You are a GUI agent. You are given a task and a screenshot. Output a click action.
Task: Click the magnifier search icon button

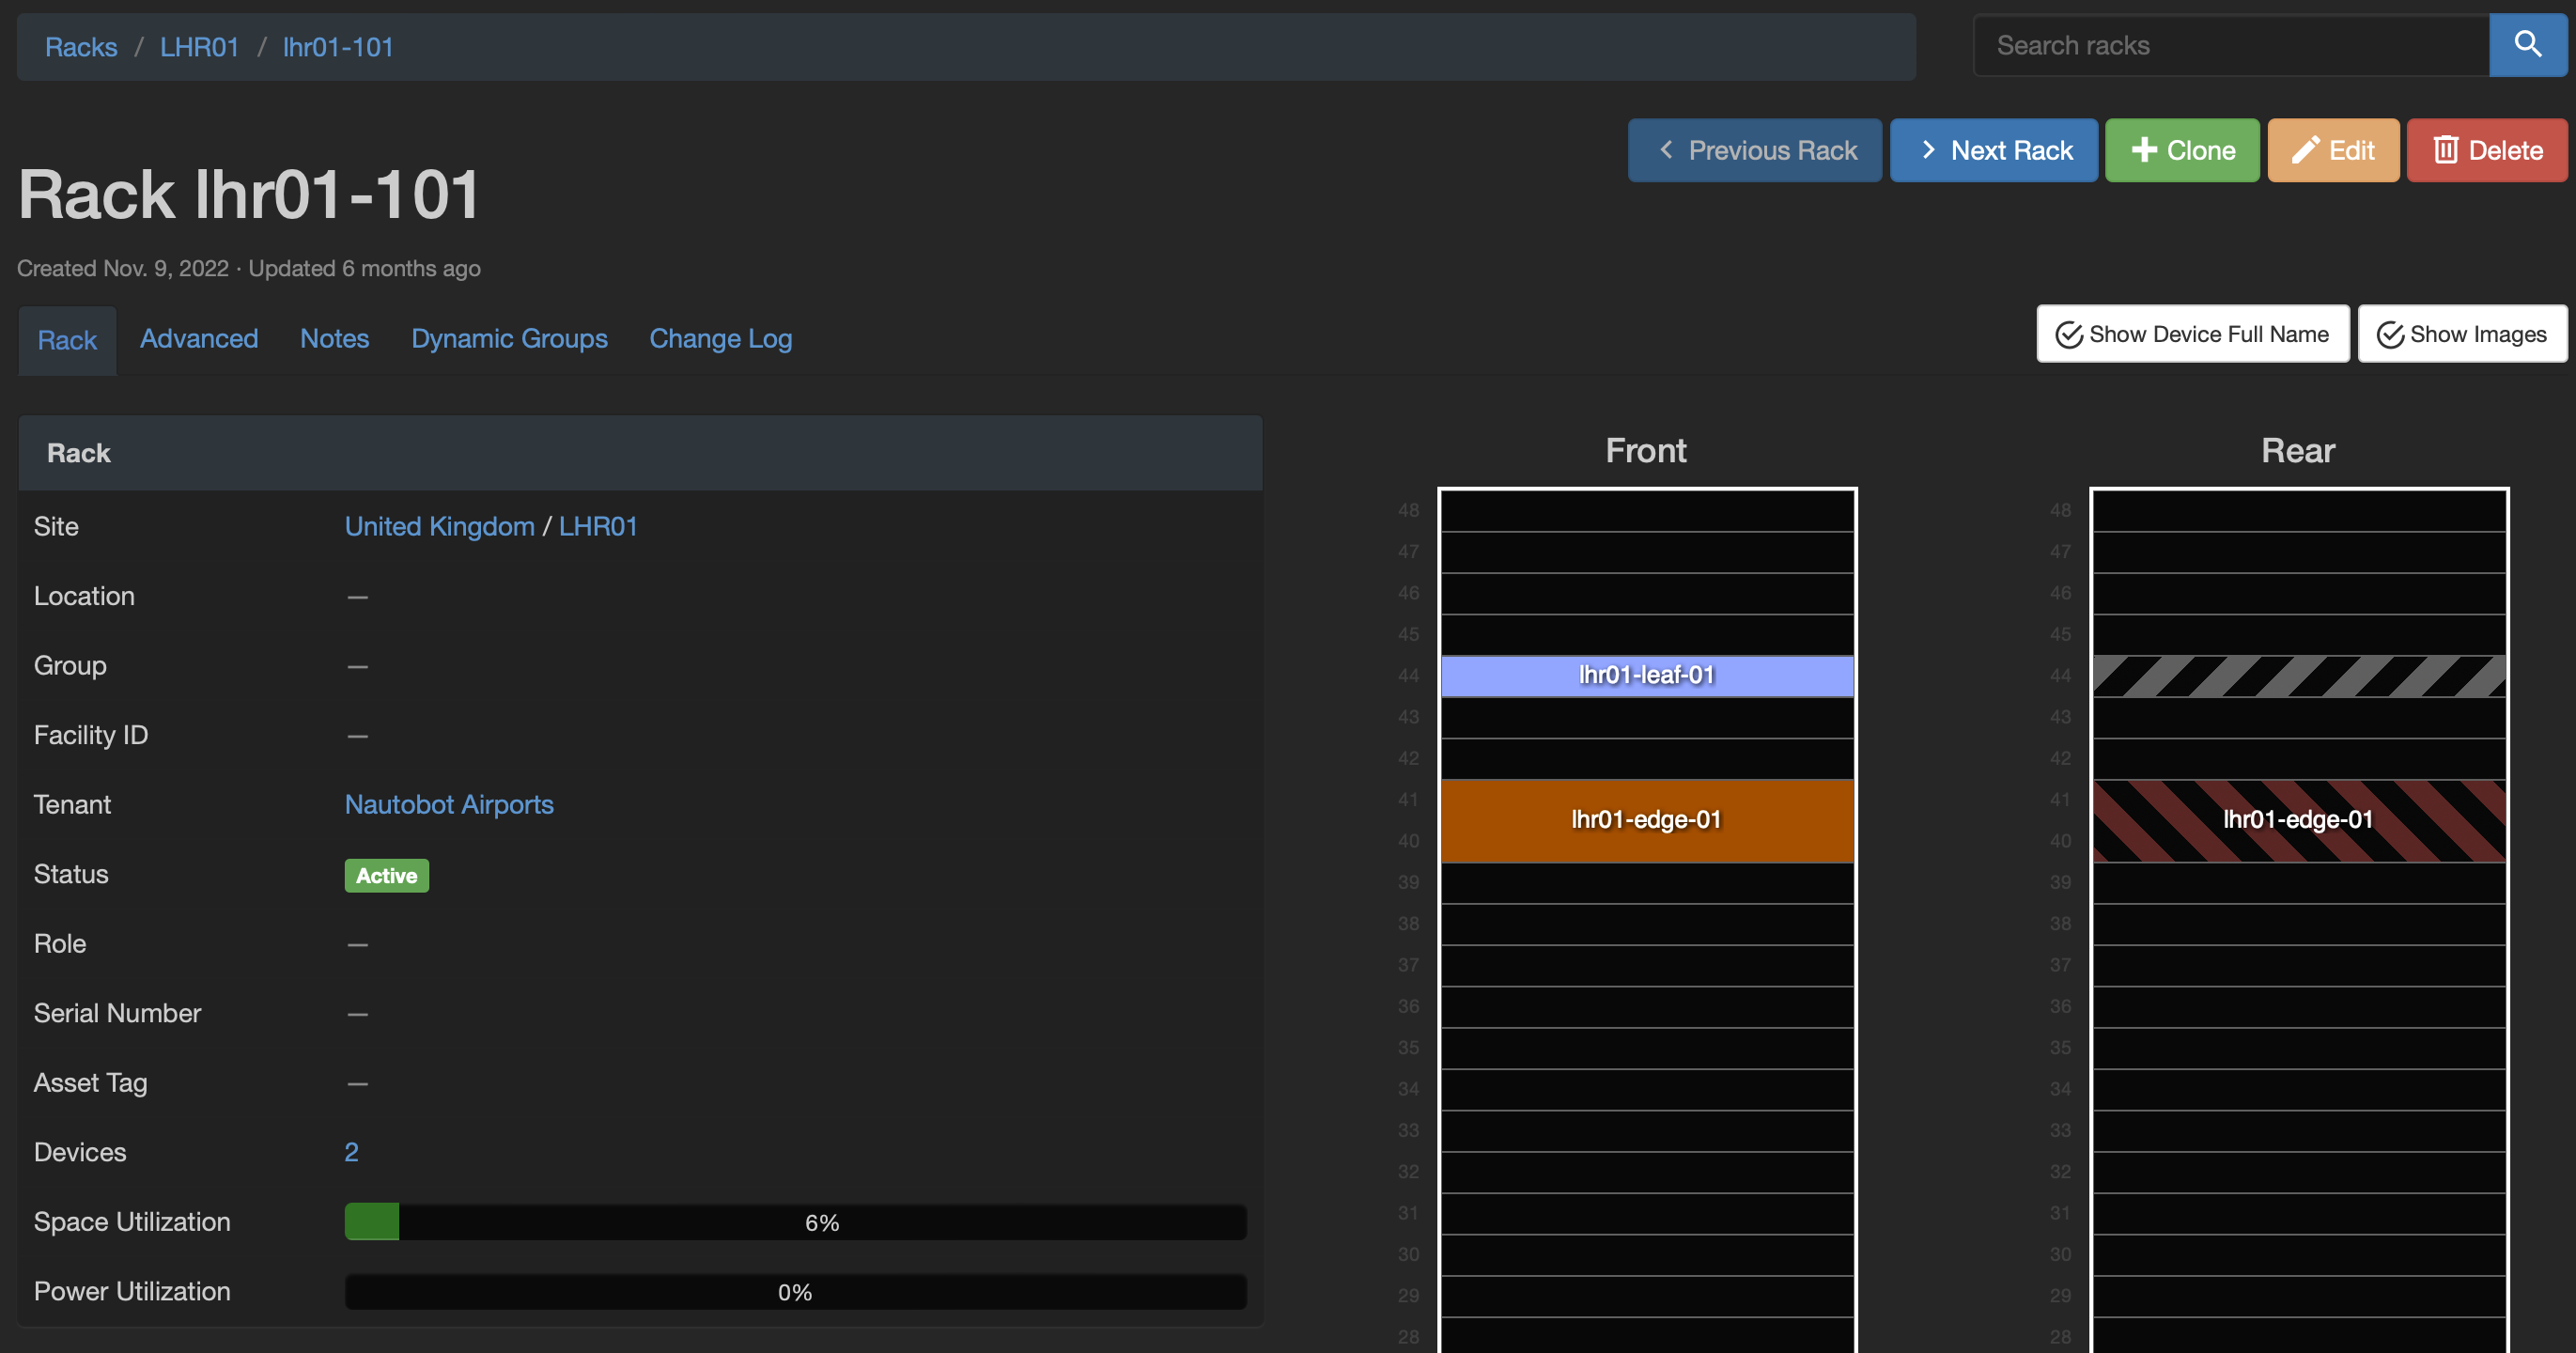2527,45
